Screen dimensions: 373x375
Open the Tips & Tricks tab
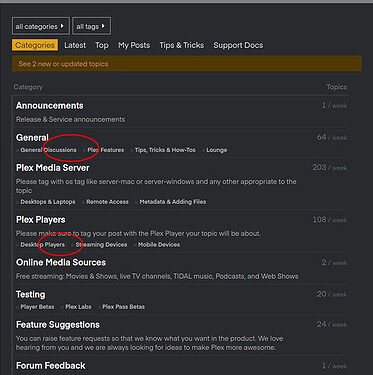(182, 45)
